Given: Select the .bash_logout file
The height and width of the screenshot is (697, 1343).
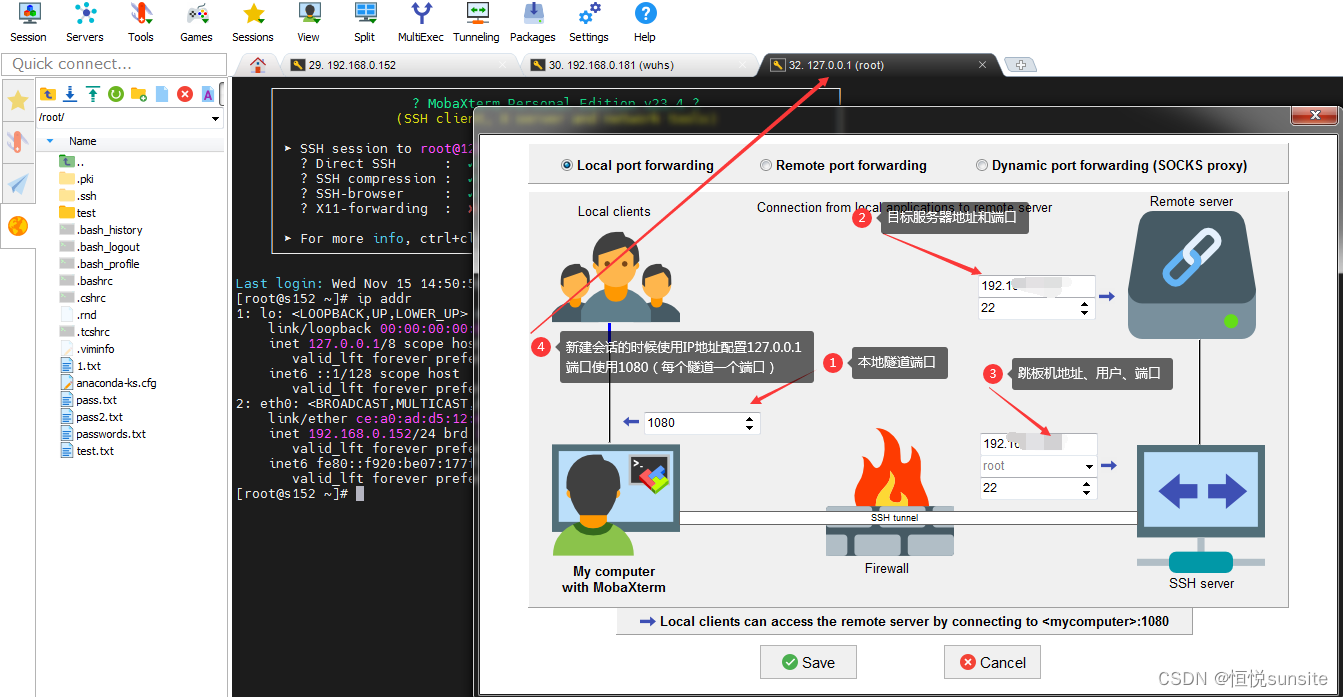Looking at the screenshot, I should coord(100,247).
